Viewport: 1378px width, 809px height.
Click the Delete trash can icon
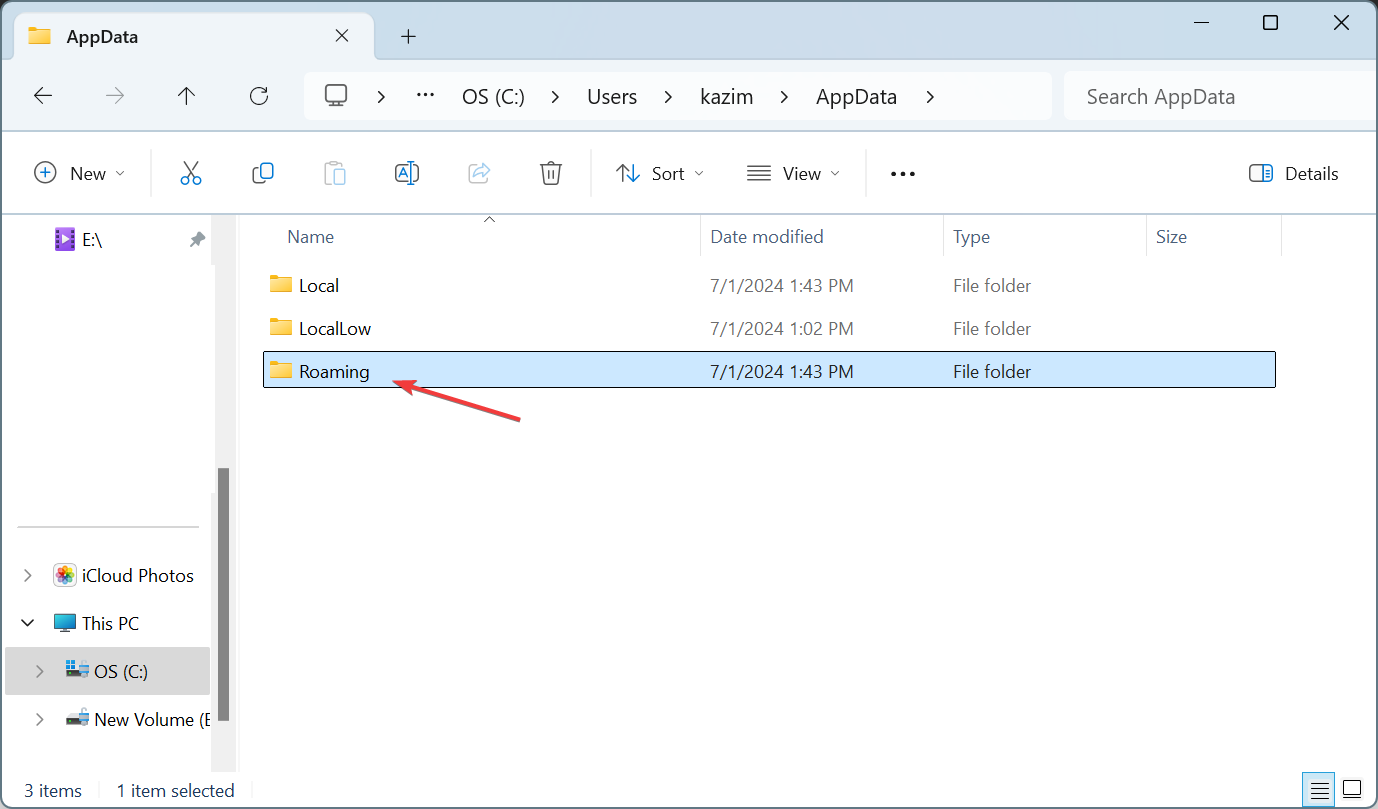(551, 173)
